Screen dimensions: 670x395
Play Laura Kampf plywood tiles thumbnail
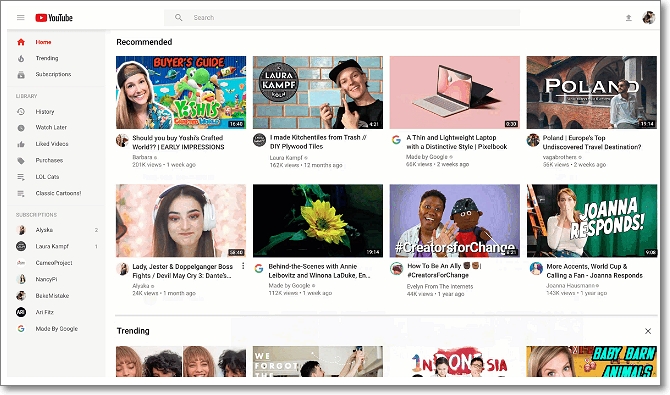(x=318, y=92)
